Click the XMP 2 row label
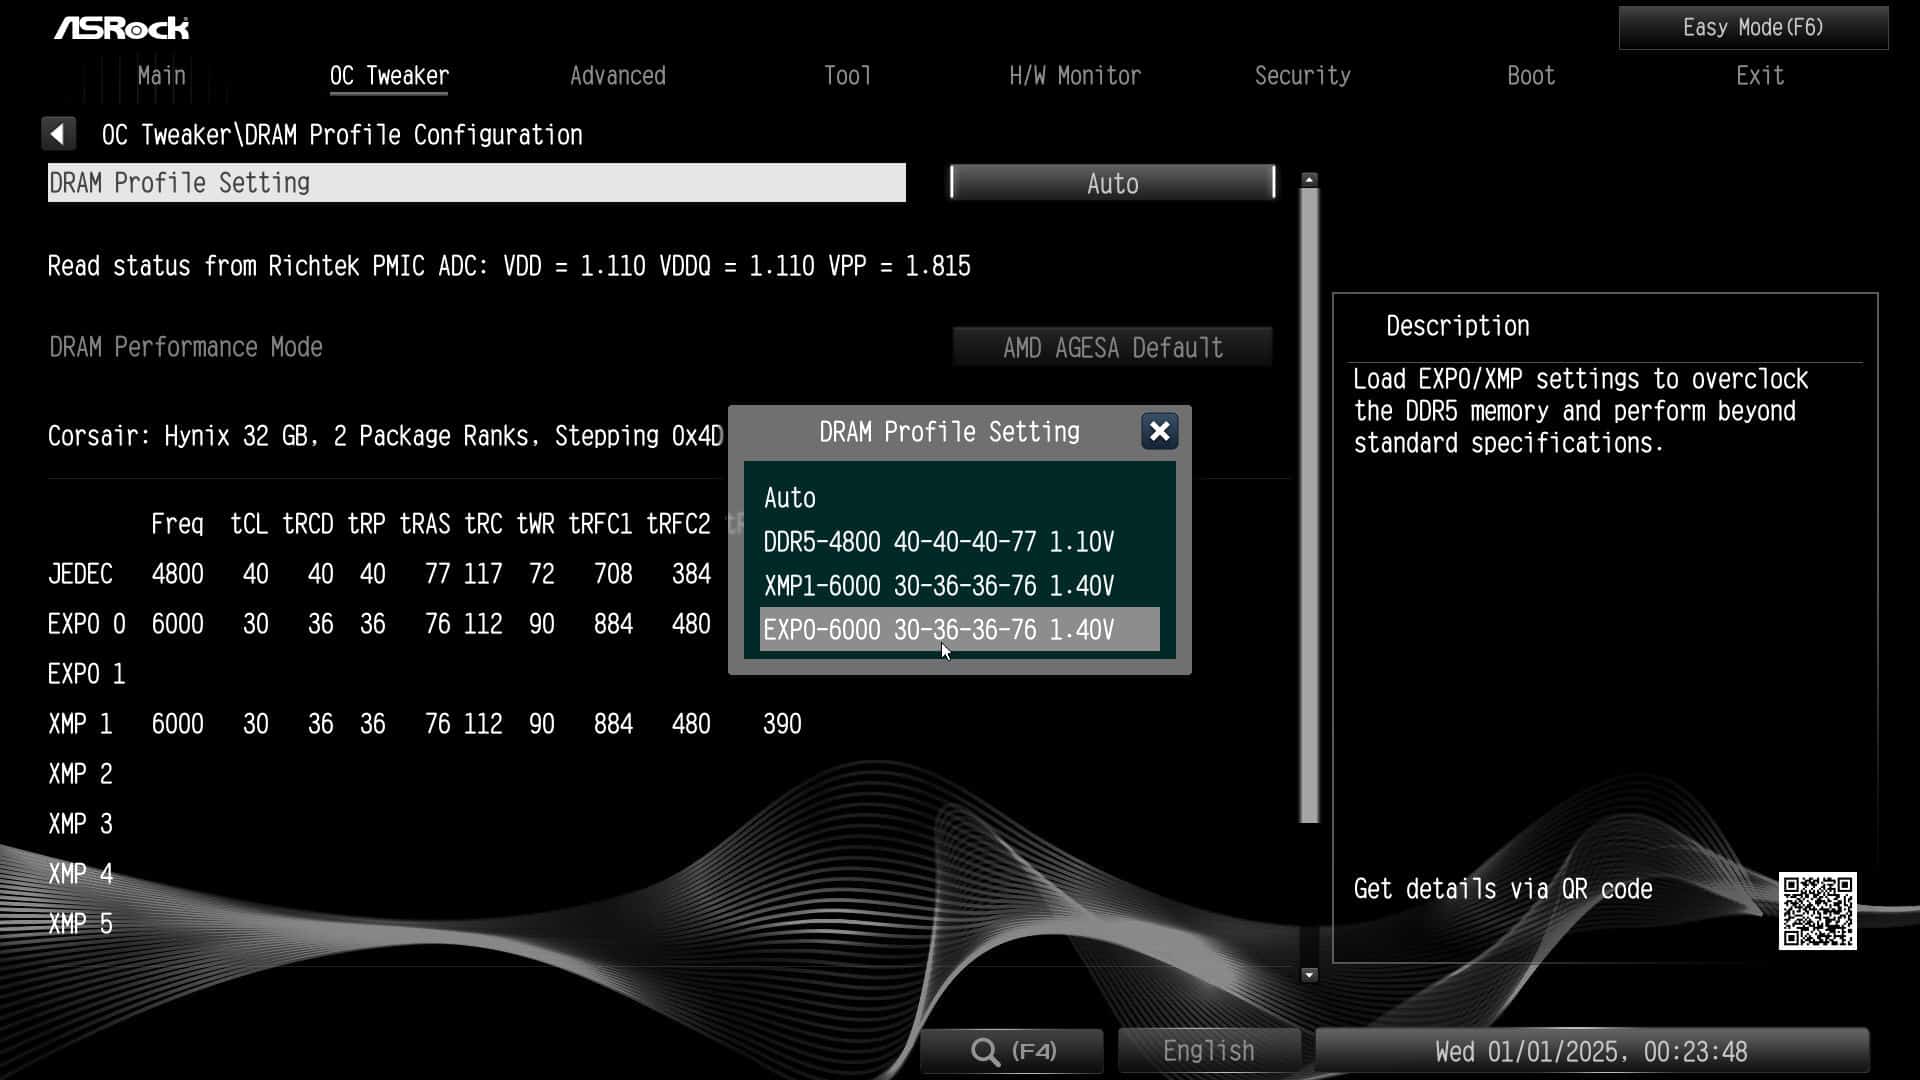 (x=80, y=774)
